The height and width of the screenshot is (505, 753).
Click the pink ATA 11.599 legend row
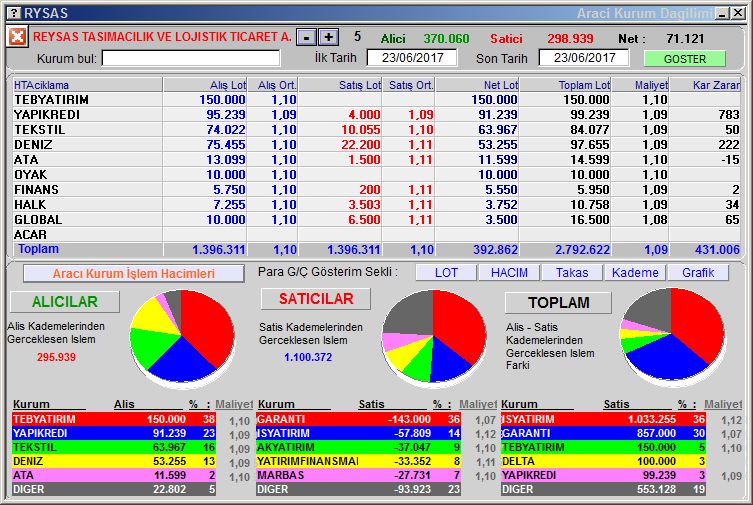[x=114, y=475]
